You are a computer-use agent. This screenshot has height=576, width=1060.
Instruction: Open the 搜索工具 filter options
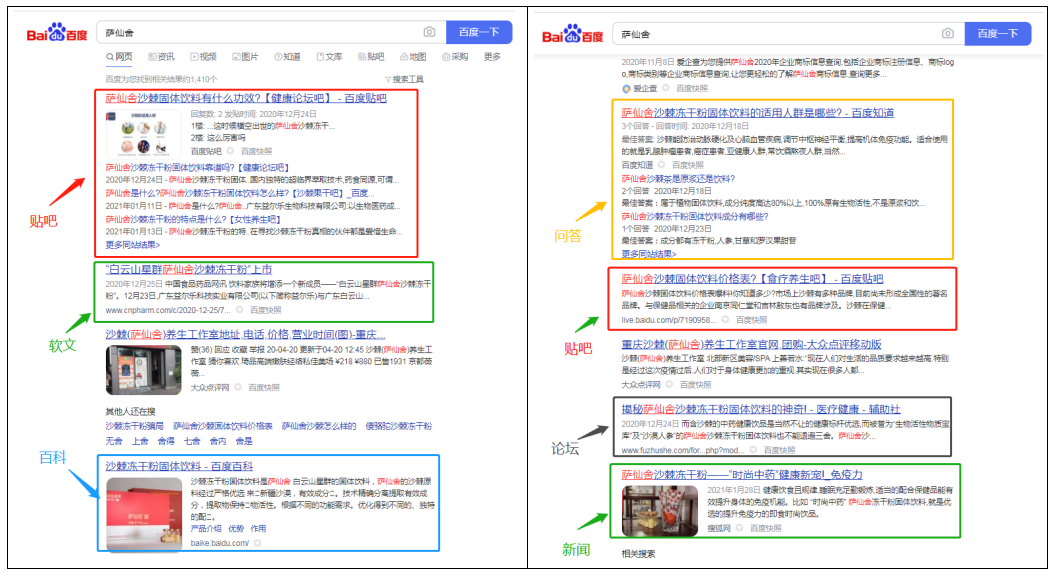404,79
